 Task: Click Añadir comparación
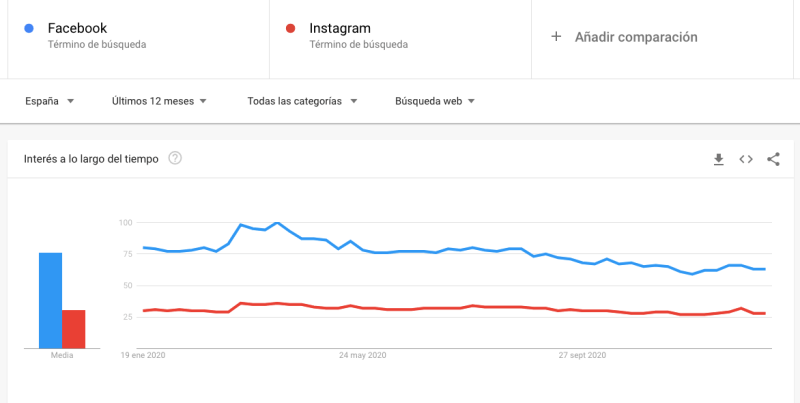636,37
